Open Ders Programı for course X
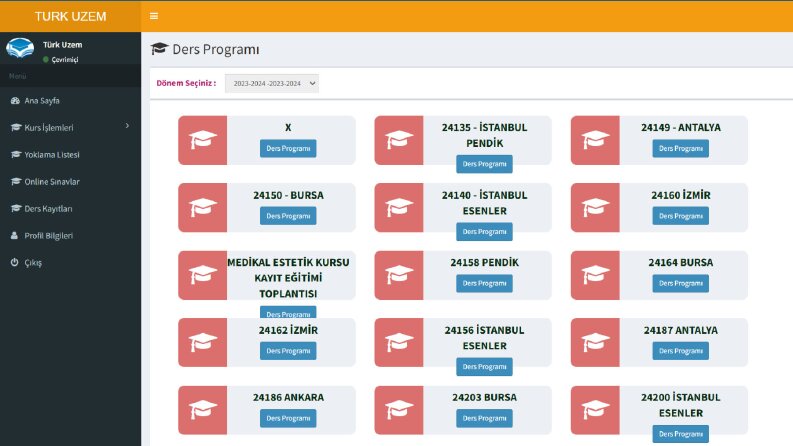 point(288,148)
